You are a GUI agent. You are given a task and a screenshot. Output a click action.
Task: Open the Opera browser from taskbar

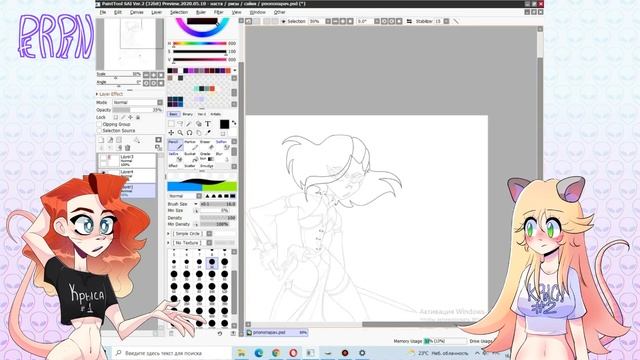(x=293, y=353)
